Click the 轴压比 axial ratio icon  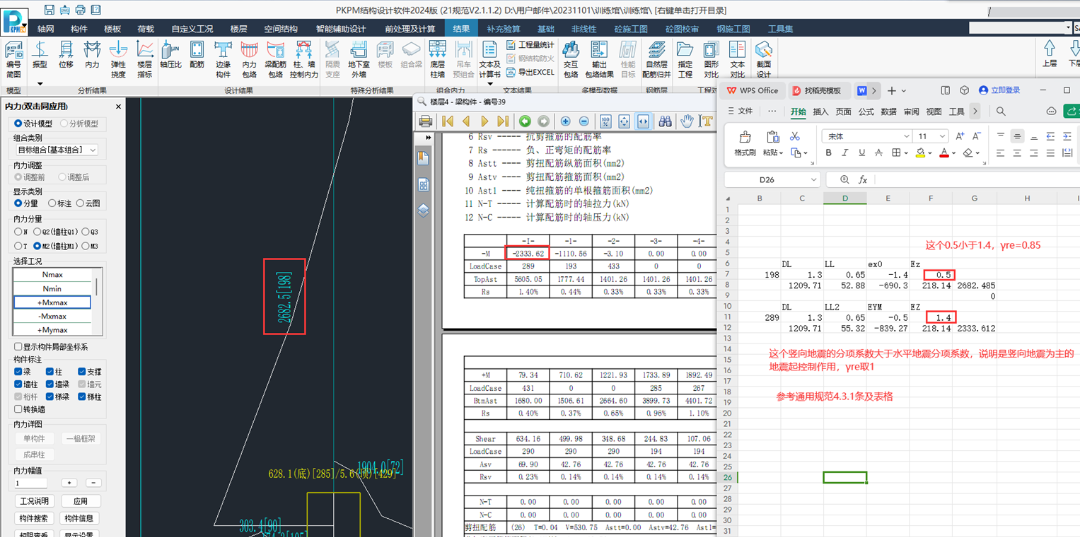pyautogui.click(x=169, y=55)
